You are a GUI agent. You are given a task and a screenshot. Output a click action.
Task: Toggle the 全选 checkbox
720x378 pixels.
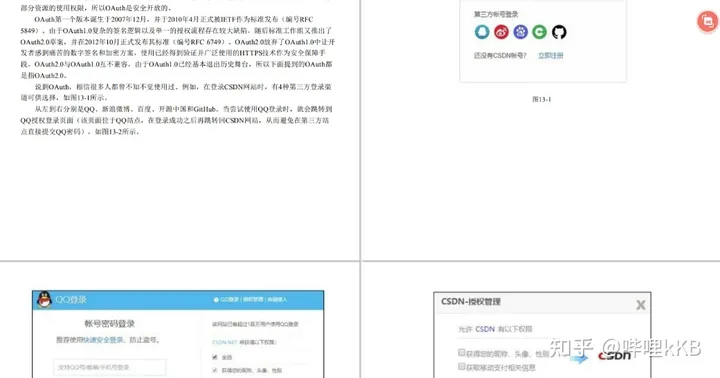tap(214, 357)
